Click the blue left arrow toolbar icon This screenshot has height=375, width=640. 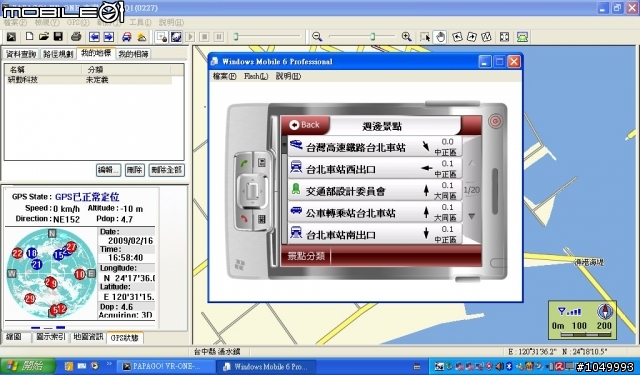tap(94, 37)
